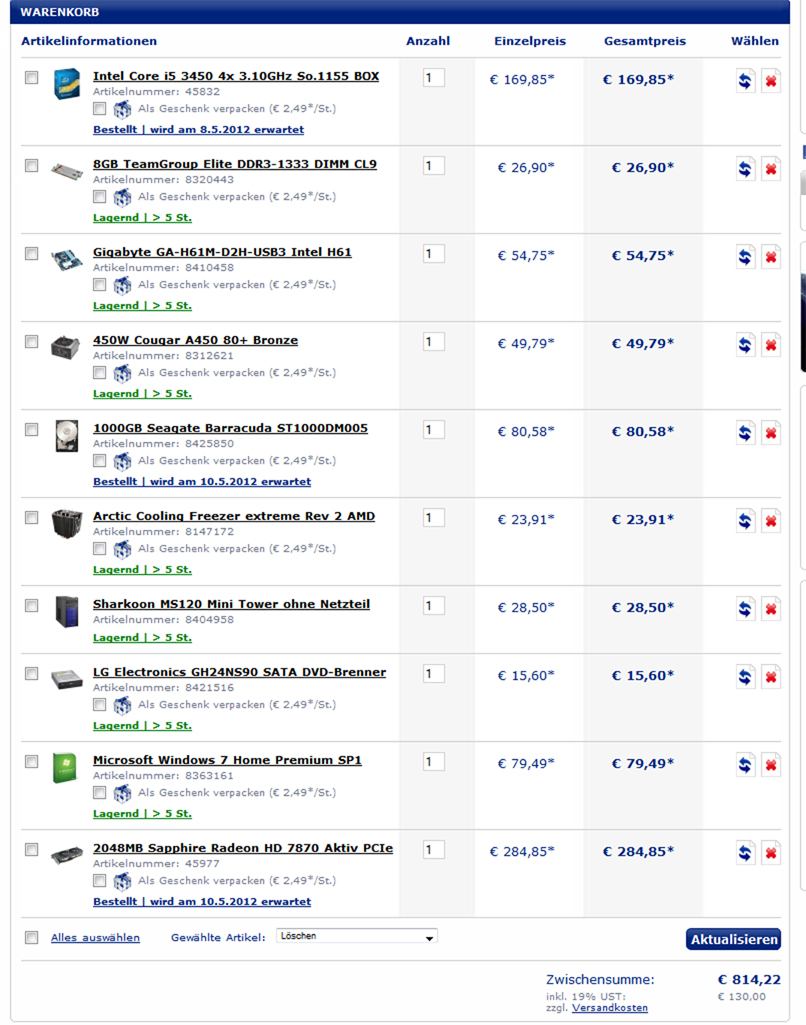Delete Seagate Barracuda drive via red X
The width and height of the screenshot is (806, 1025).
click(x=771, y=433)
